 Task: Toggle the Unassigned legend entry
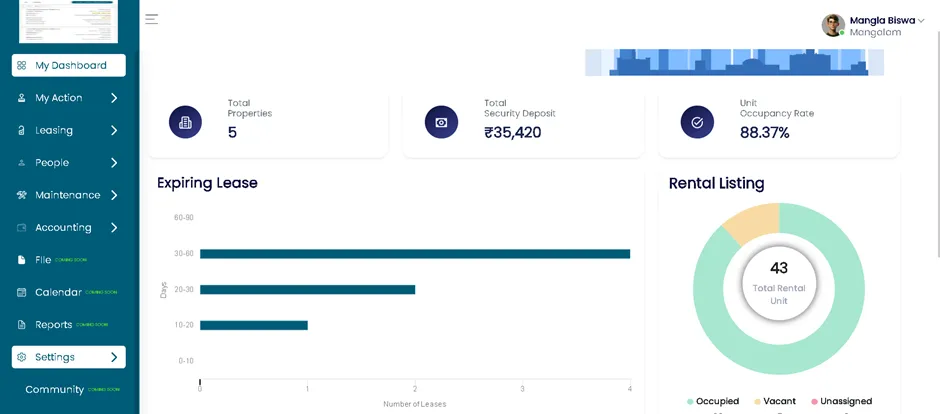(841, 401)
